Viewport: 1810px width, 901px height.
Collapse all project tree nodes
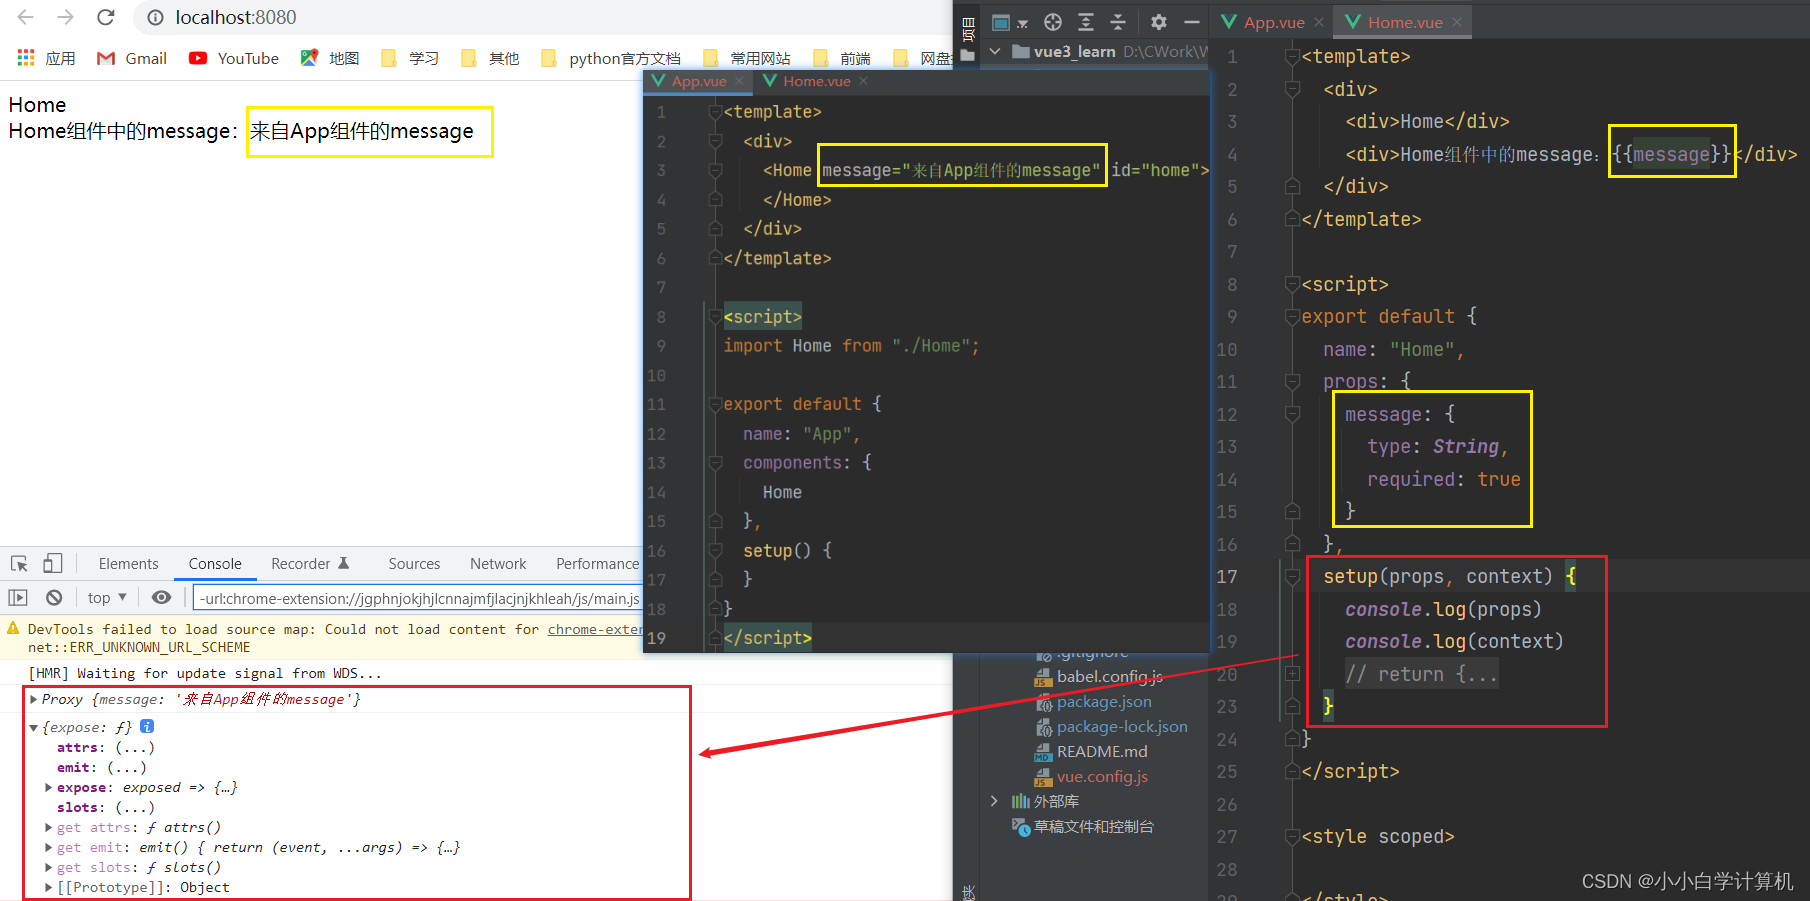pyautogui.click(x=1118, y=22)
